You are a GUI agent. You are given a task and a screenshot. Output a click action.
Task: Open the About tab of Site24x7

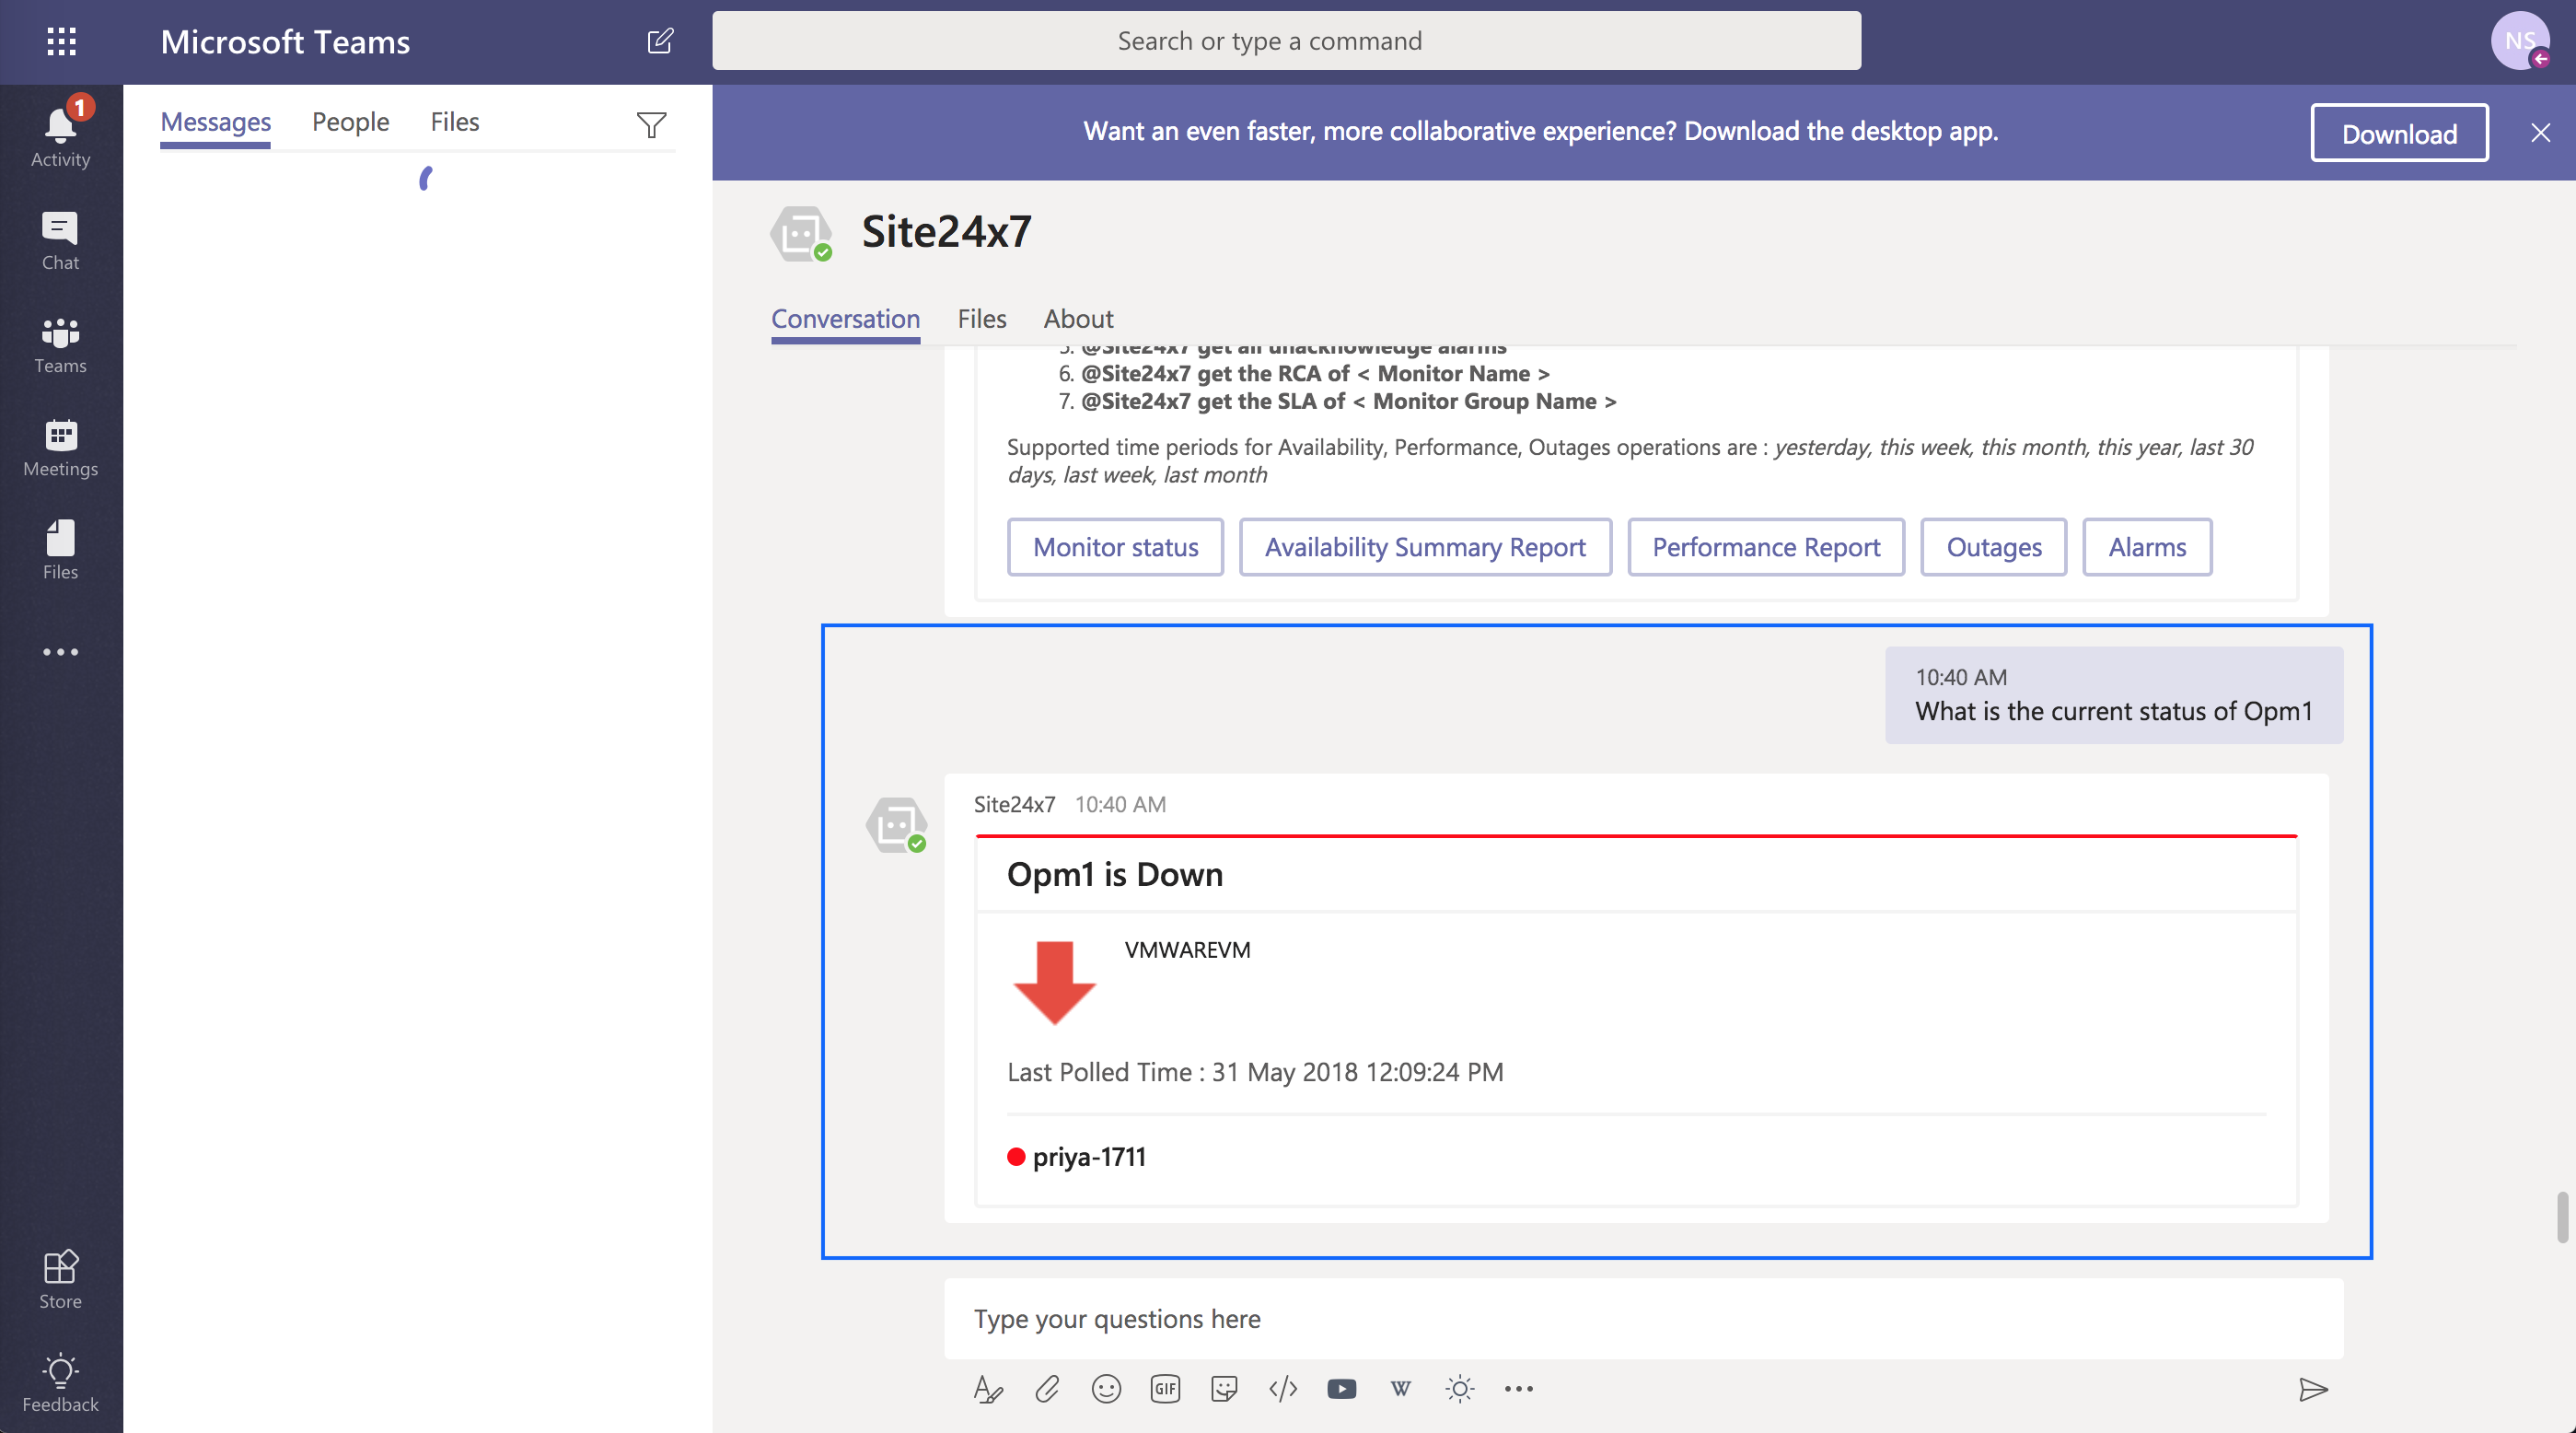[1077, 318]
